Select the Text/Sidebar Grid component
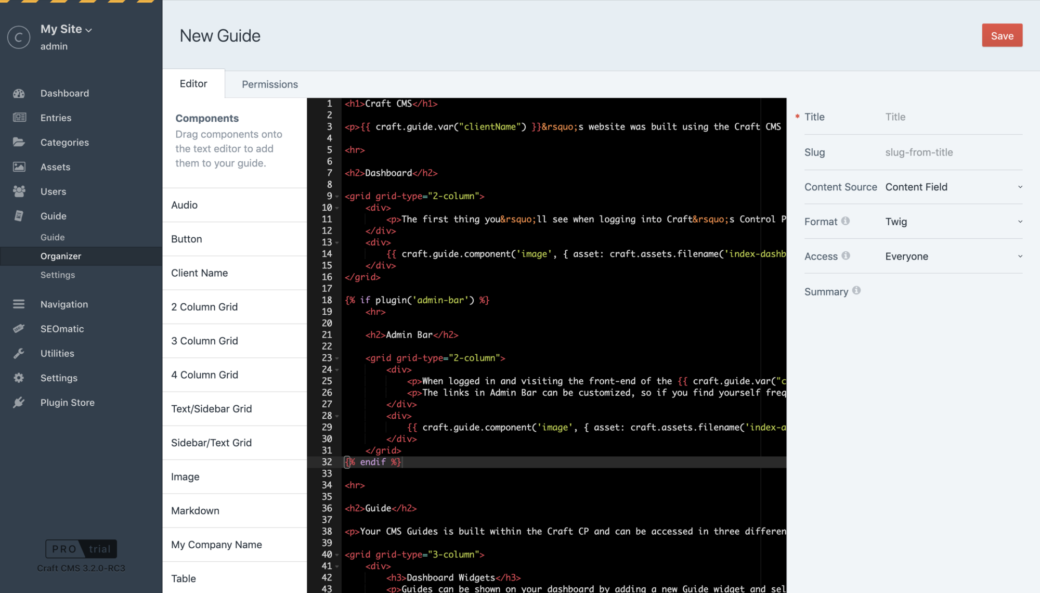 [x=235, y=409]
